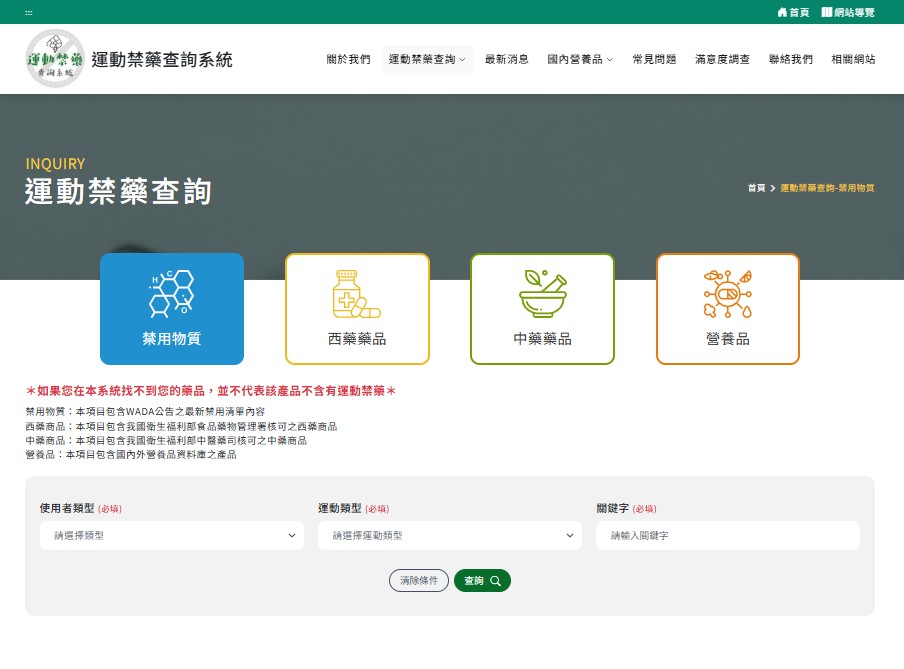Expand the 運動禁藥查詢 navigation menu
Viewport: 904px width, 669px height.
pos(427,60)
